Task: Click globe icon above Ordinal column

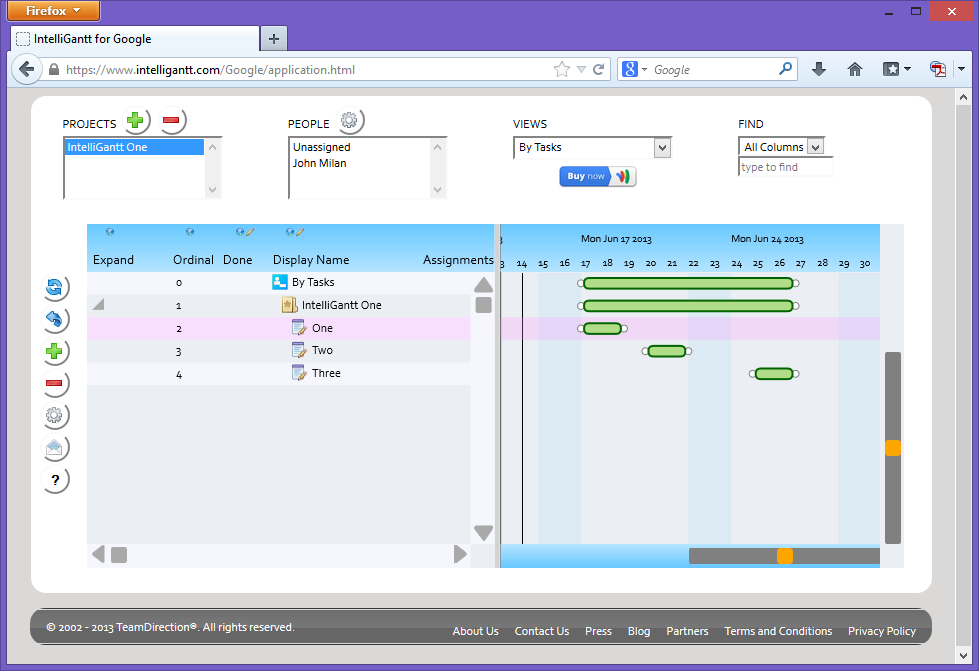Action: click(x=190, y=232)
